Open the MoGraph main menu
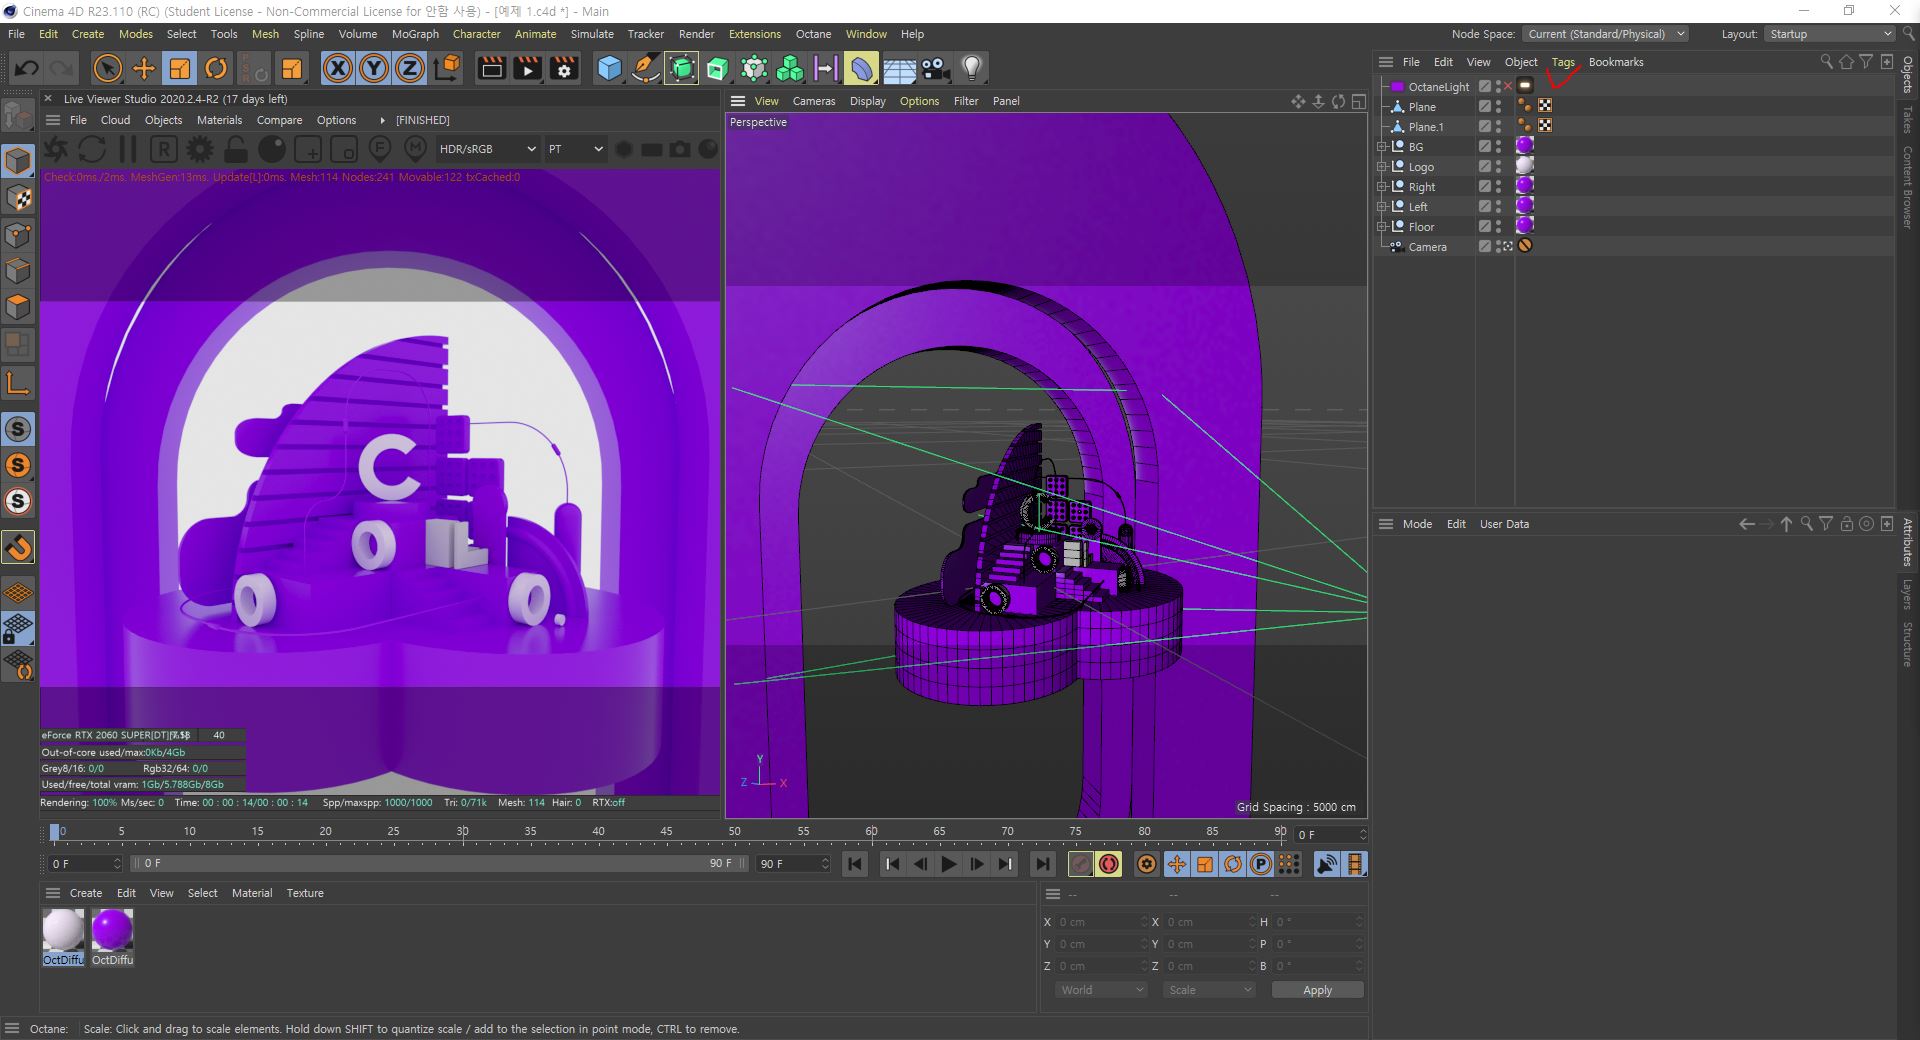This screenshot has width=1920, height=1040. (x=415, y=34)
